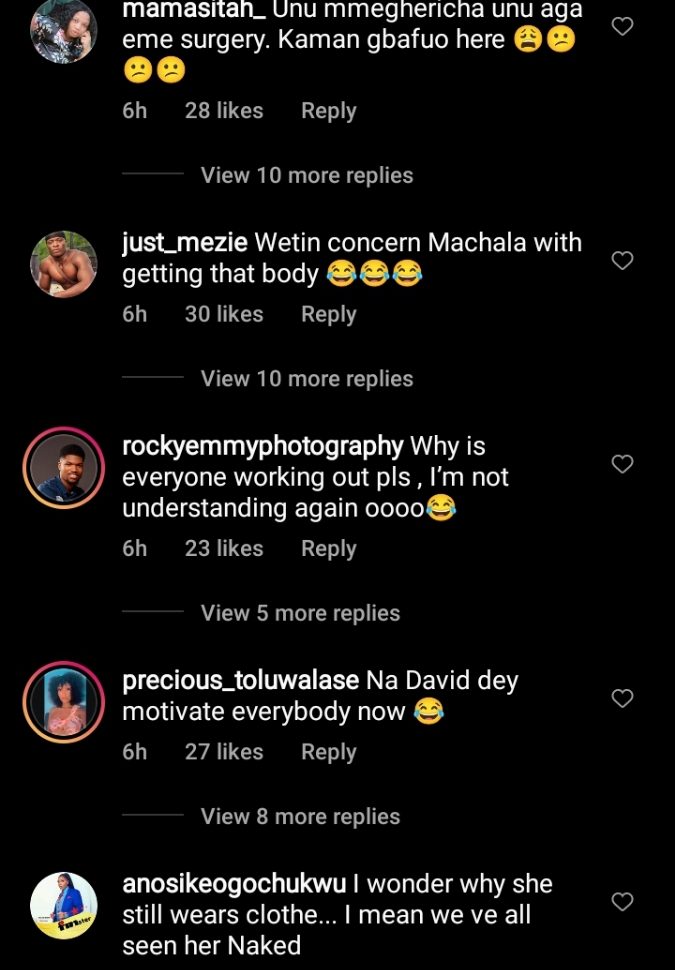Viewport: 675px width, 970px height.
Task: Tap heart on anosikeogochukwu's comment
Action: coord(622,902)
